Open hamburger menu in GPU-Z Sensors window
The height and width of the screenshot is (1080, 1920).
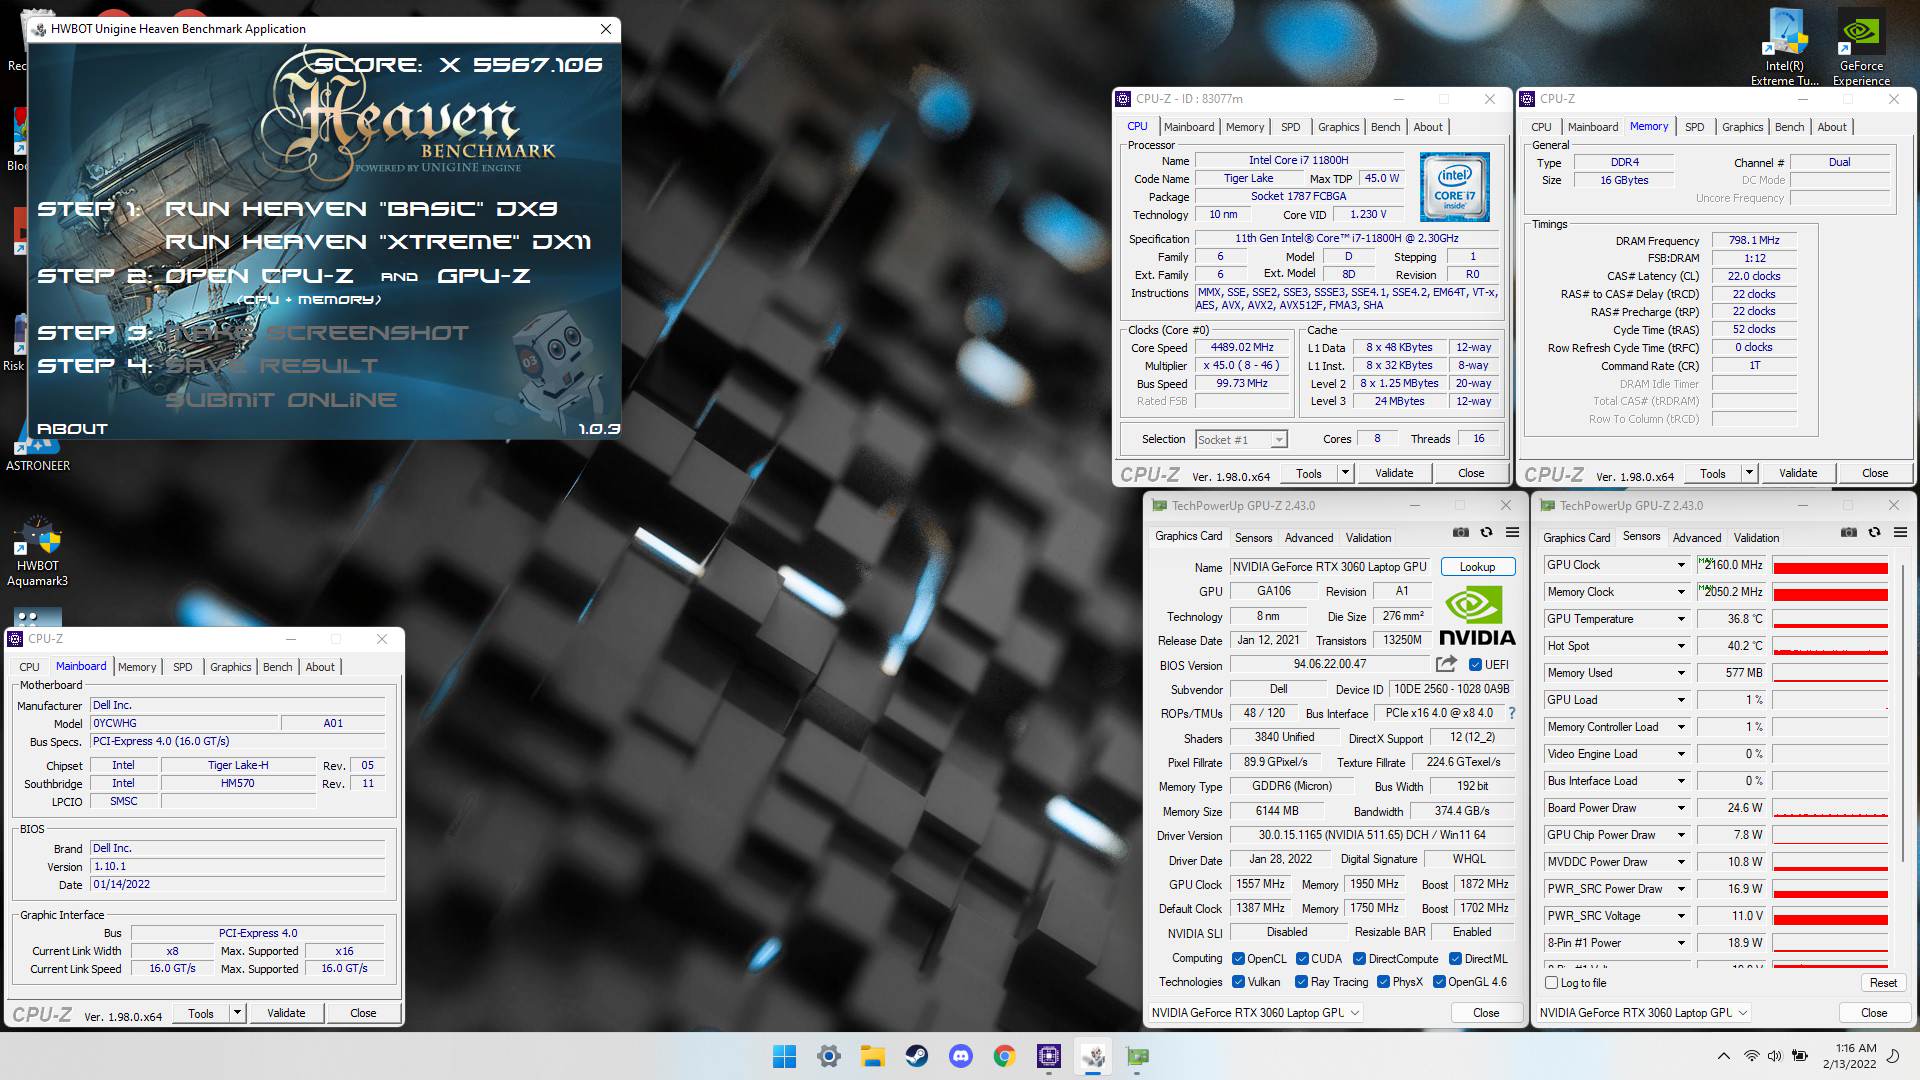click(1900, 532)
